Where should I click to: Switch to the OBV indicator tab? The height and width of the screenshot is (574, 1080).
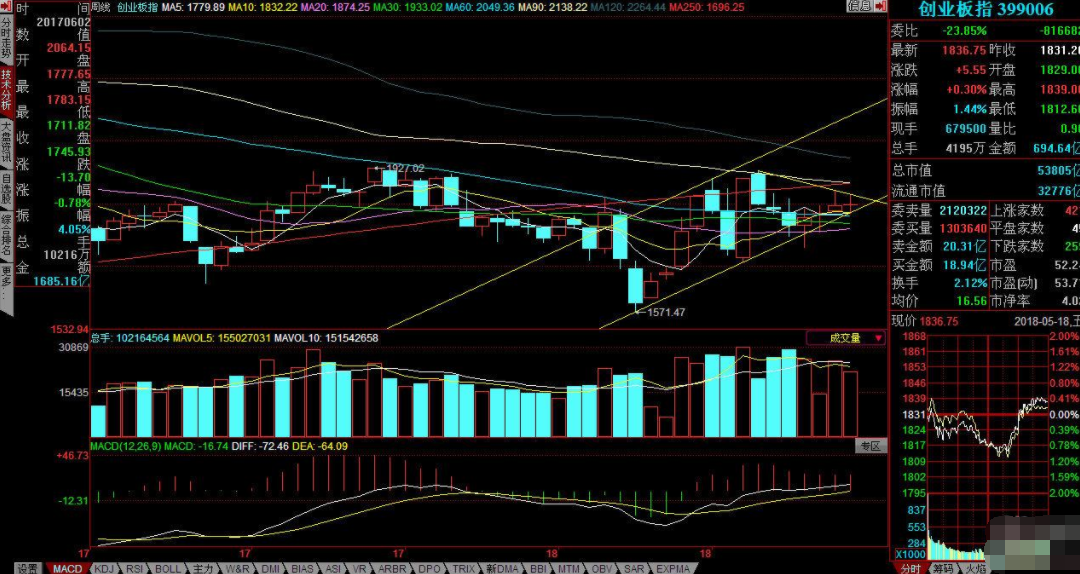pos(602,568)
